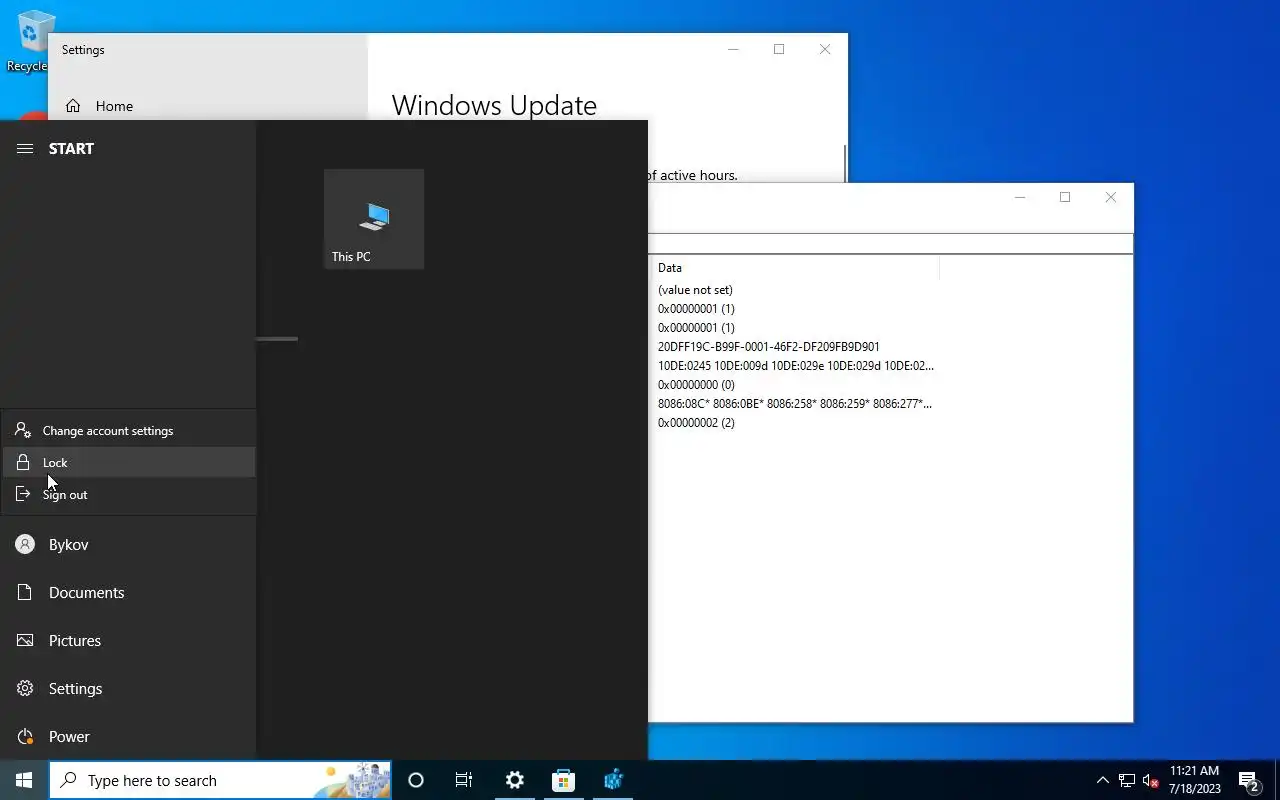Viewport: 1280px width, 800px height.
Task: Expand the START hamburger menu
Action: pos(25,148)
